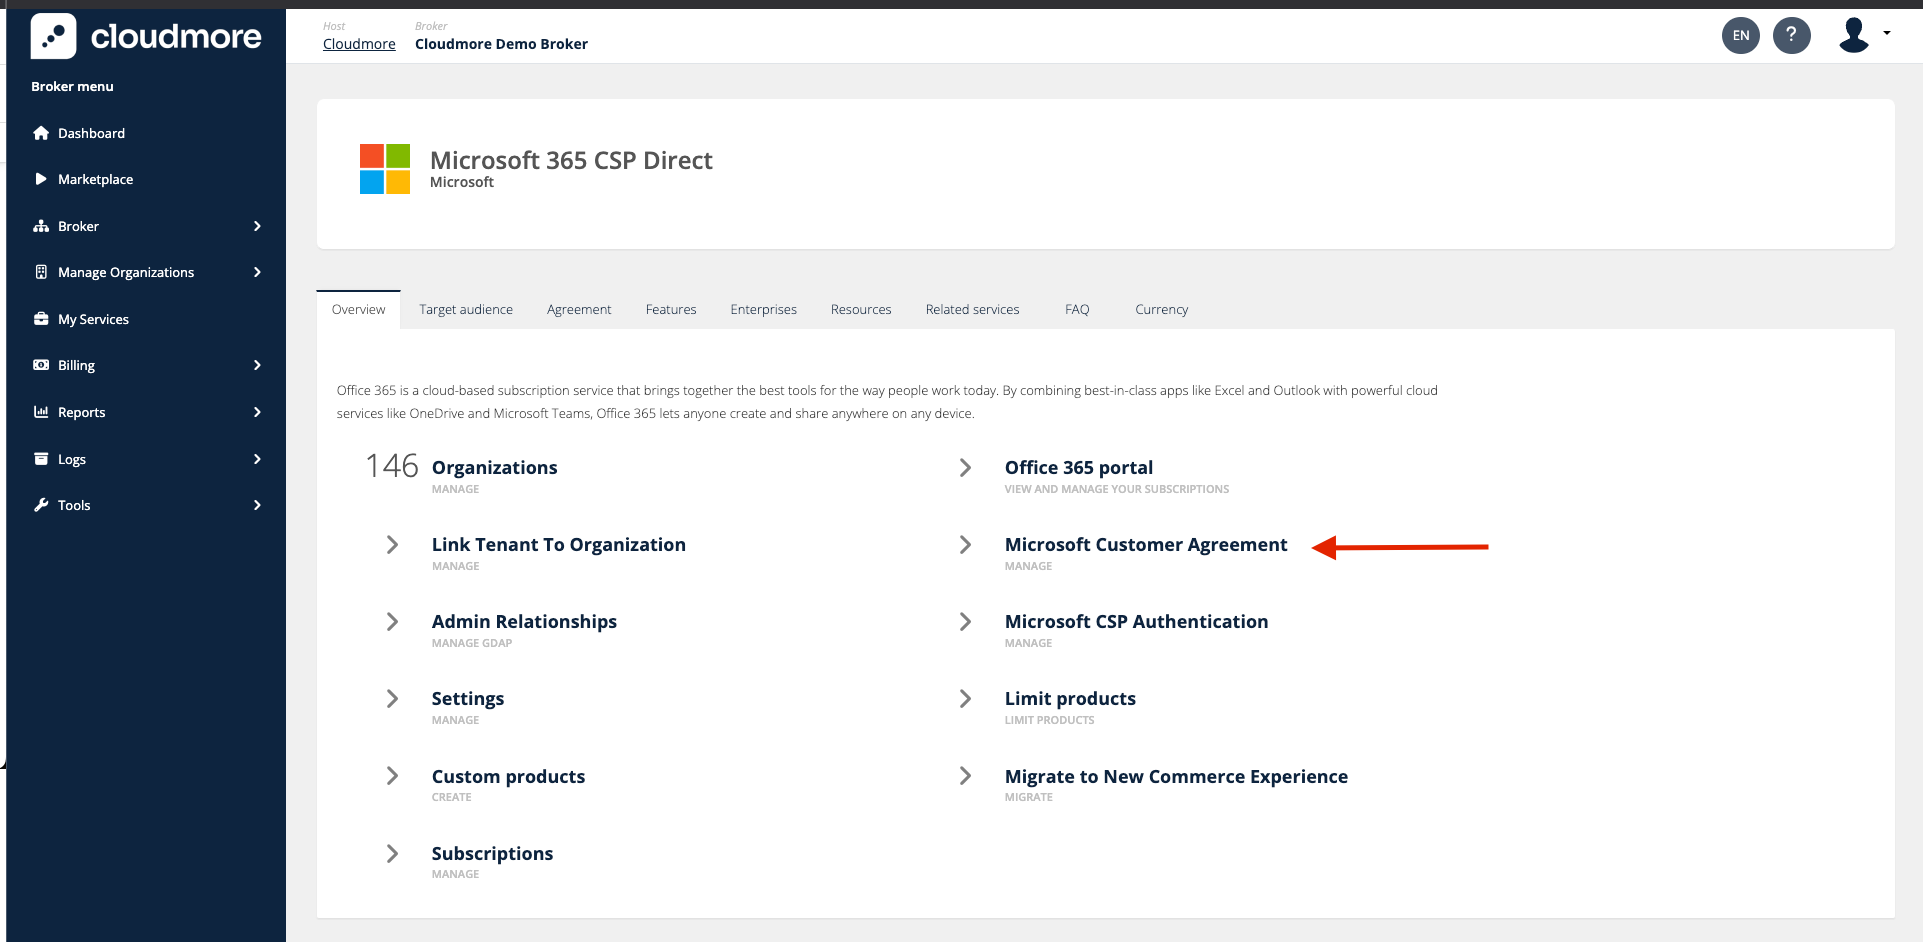Open Manage Organizations via its sidebar icon
The width and height of the screenshot is (1923, 942).
click(x=41, y=271)
